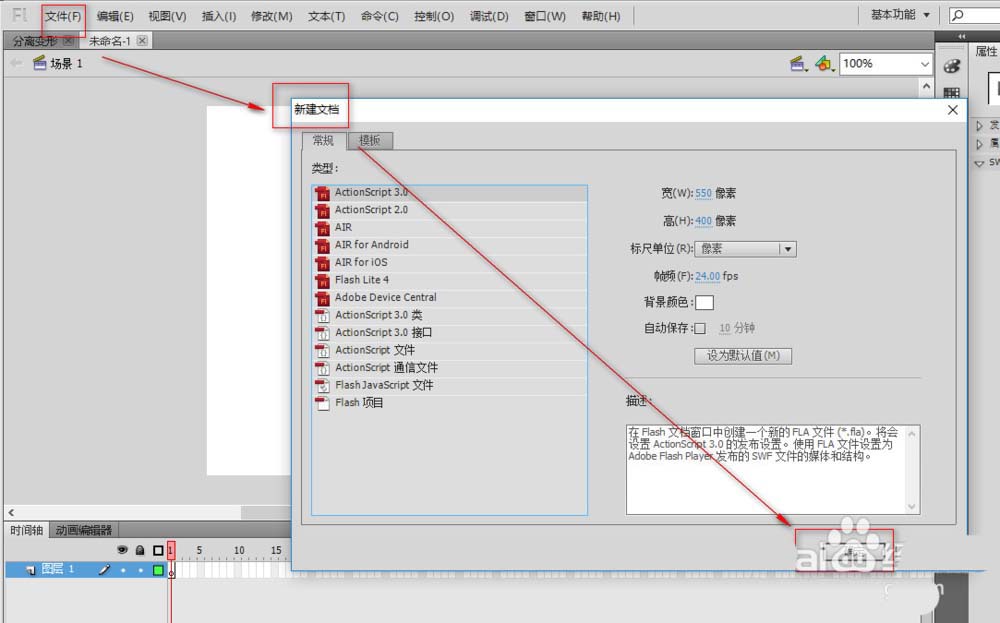Screen dimensions: 1000x623
Task: Select ActionScript 2.0 in type list
Action: click(450, 210)
